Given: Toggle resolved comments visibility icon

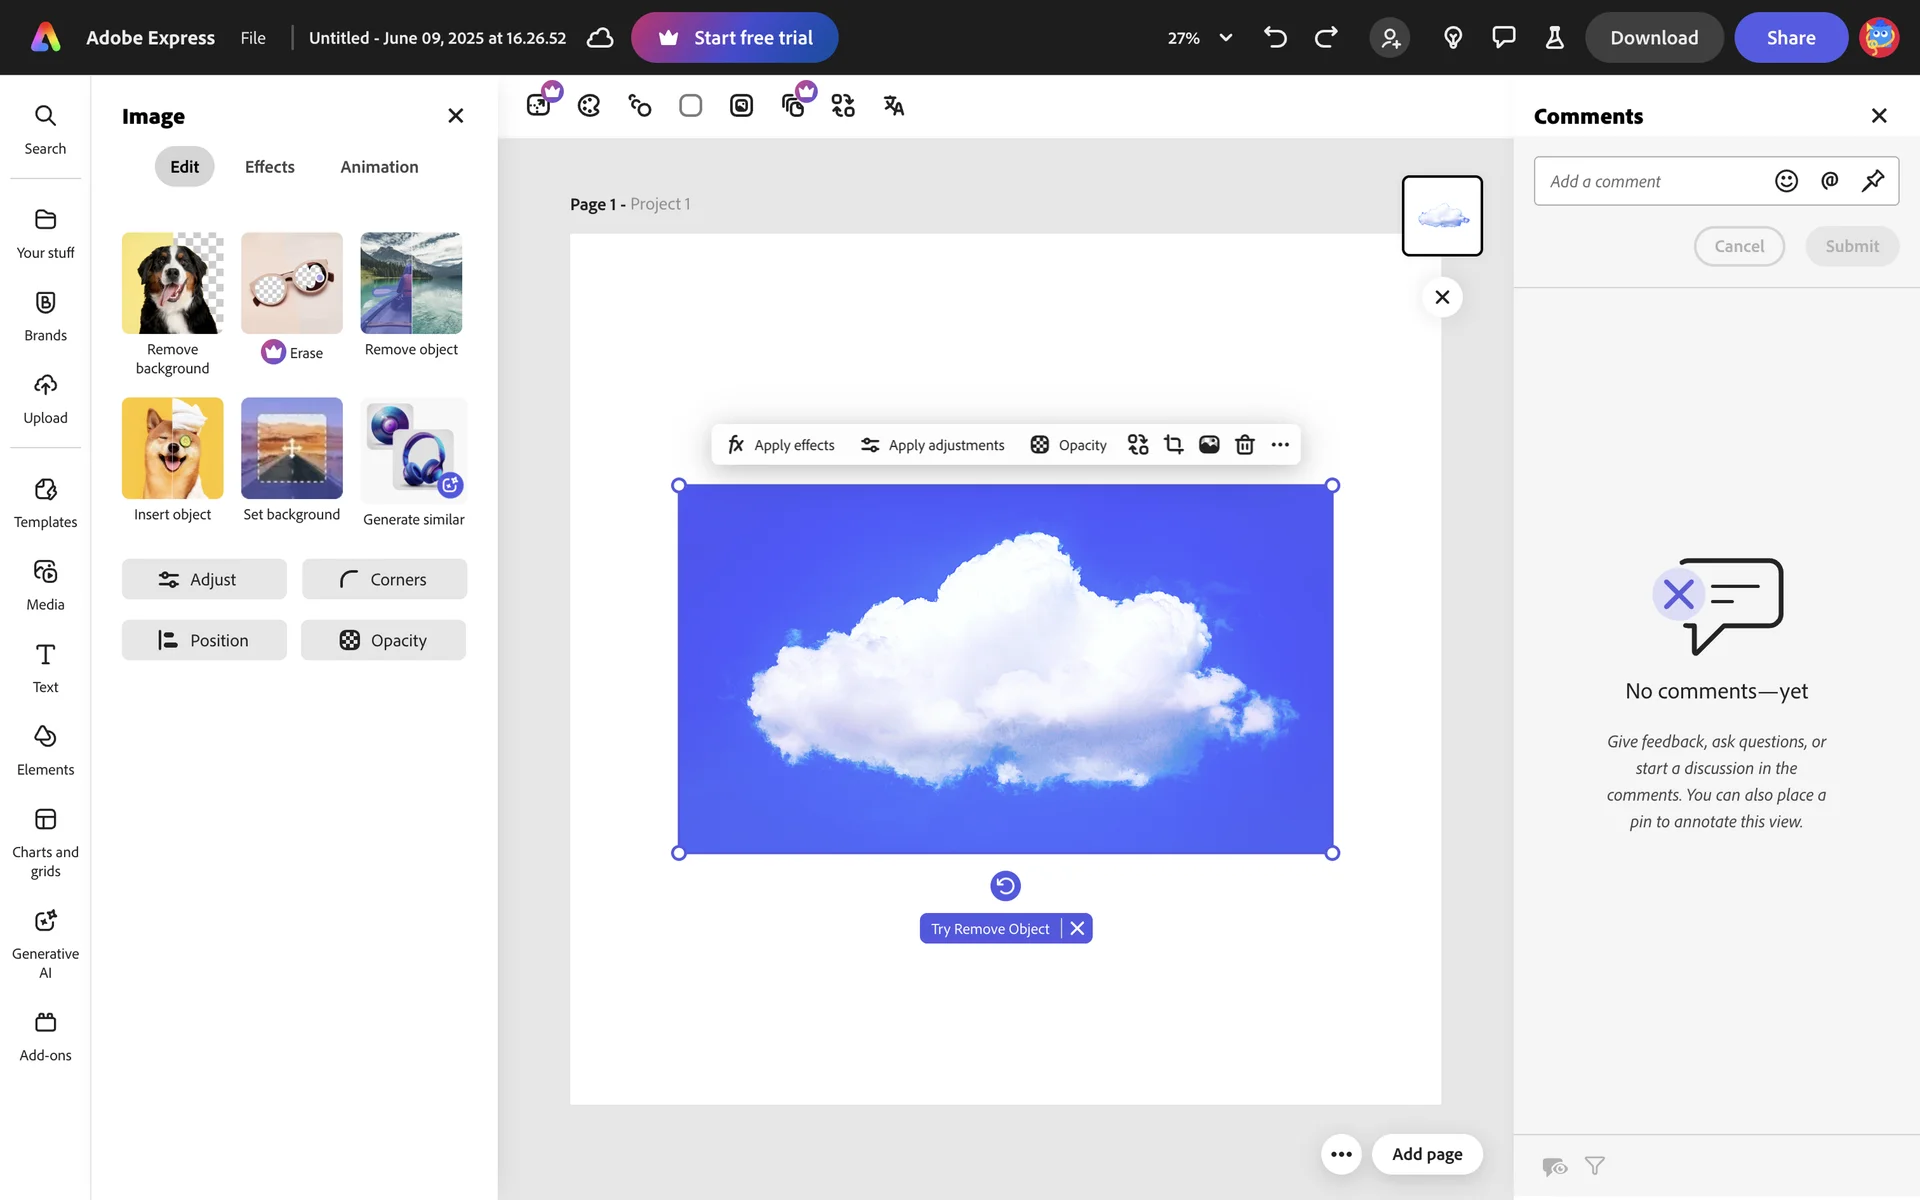Looking at the screenshot, I should (x=1554, y=1166).
